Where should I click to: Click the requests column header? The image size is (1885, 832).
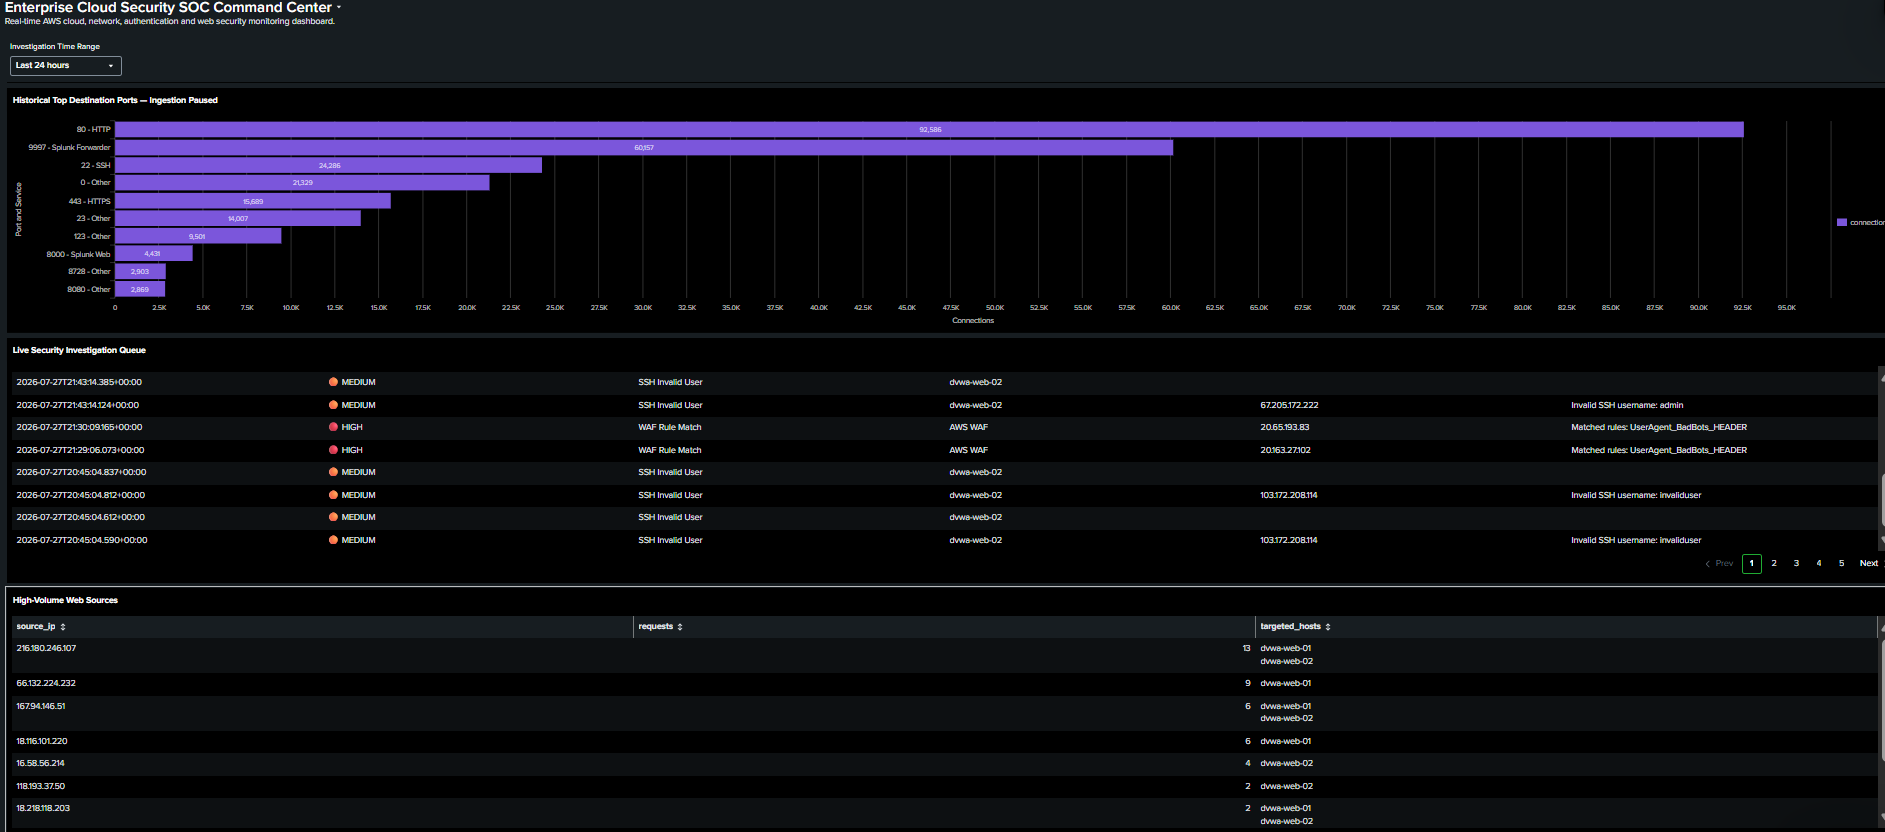click(x=944, y=627)
